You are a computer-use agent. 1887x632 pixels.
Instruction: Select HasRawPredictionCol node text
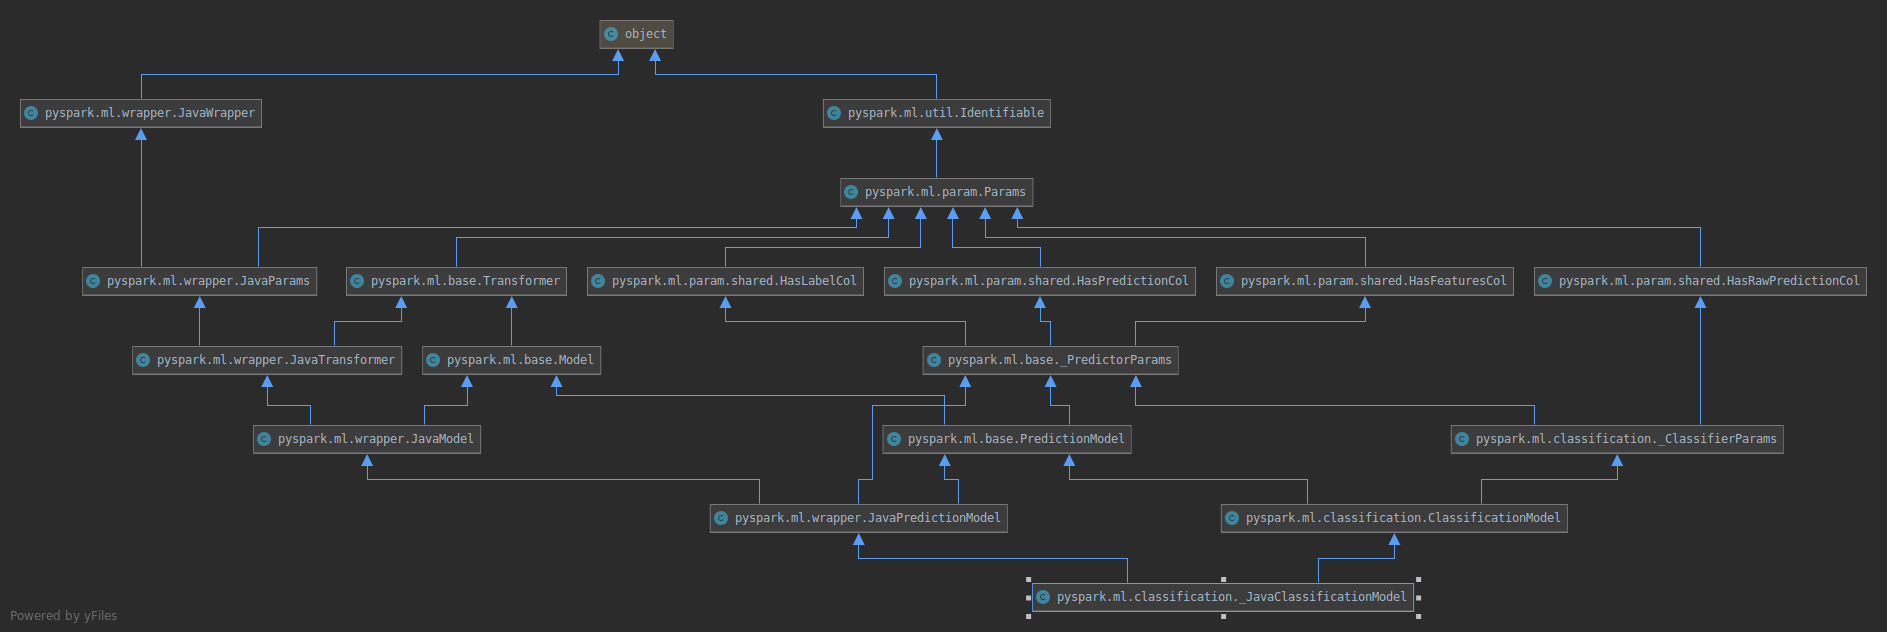point(1709,281)
